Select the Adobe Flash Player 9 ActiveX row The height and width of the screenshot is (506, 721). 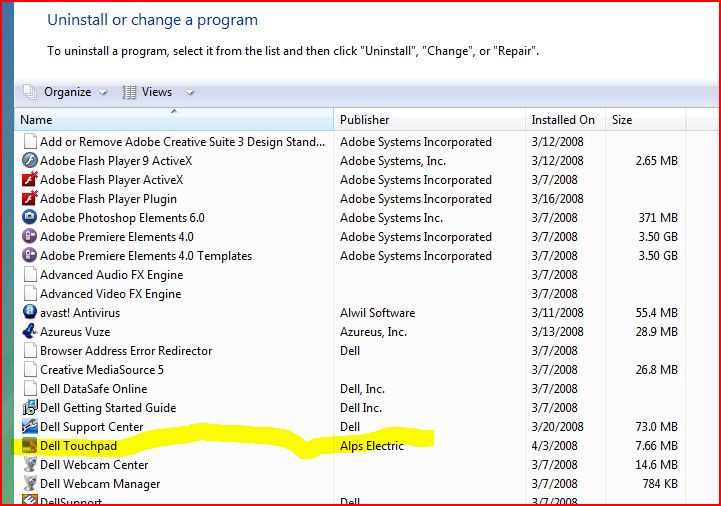click(x=349, y=161)
